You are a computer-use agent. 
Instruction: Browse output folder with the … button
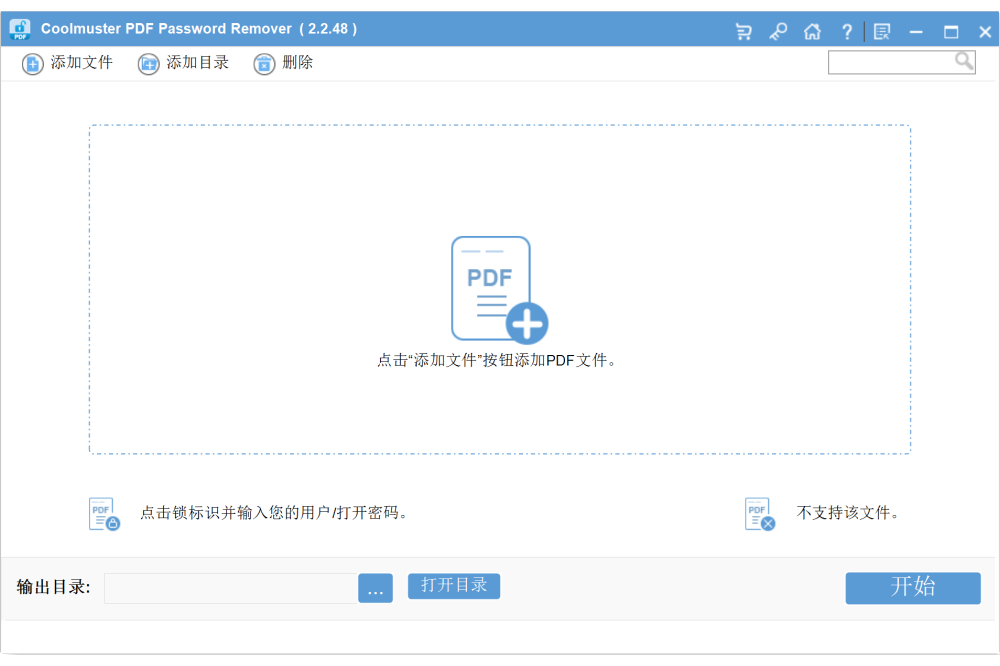375,589
